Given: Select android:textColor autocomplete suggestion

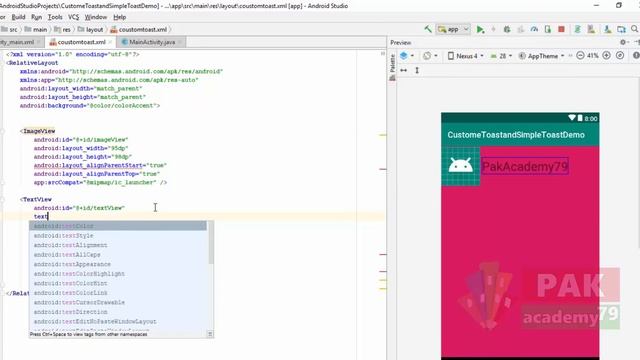Looking at the screenshot, I should 118,226.
